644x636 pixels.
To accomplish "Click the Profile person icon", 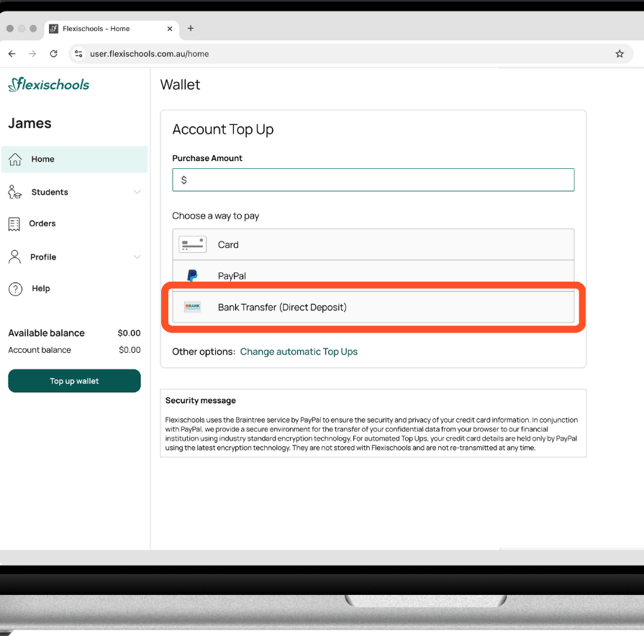I will click(15, 257).
